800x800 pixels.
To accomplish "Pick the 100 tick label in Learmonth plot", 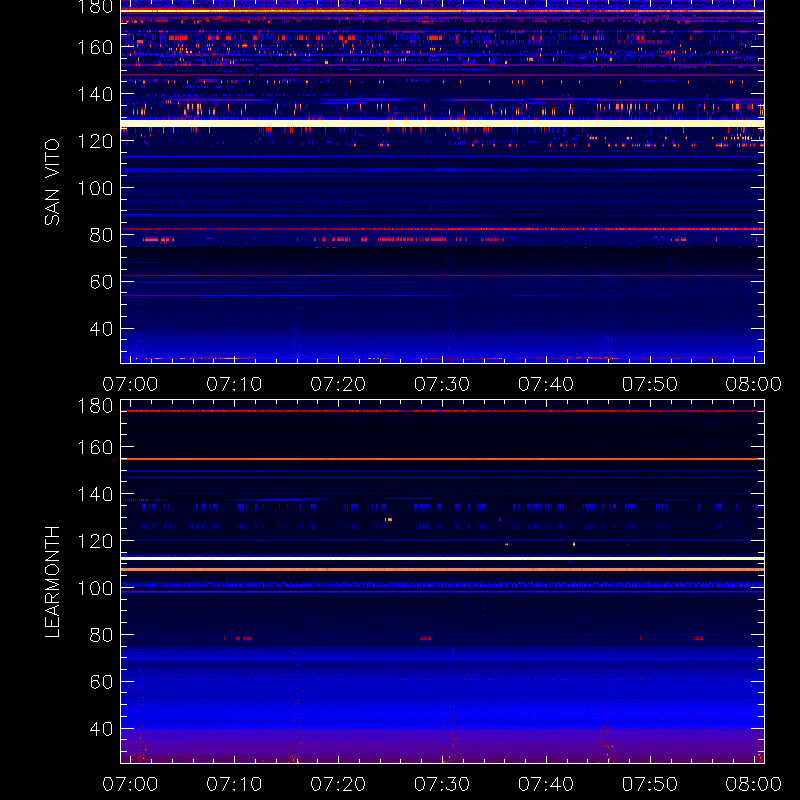I will [95, 588].
